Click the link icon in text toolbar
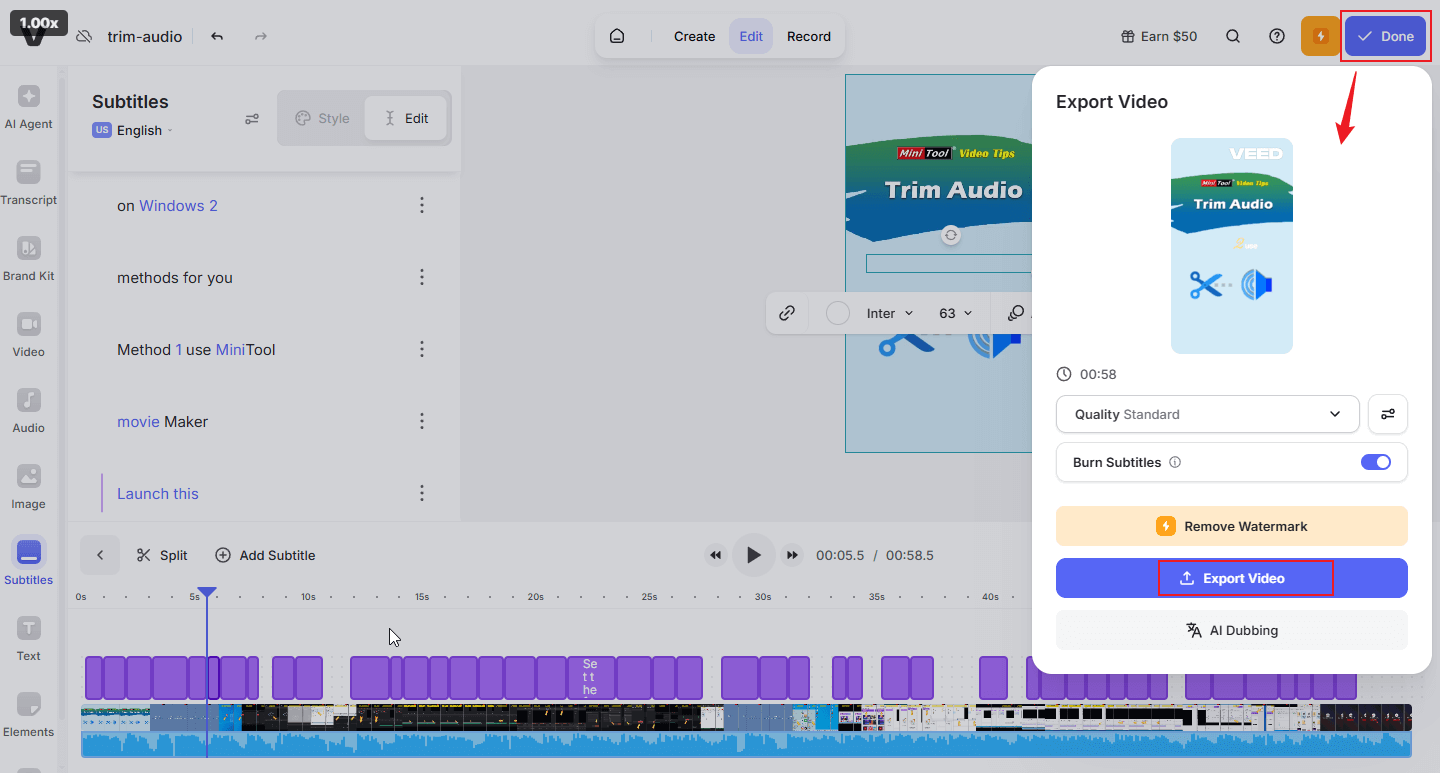Image resolution: width=1440 pixels, height=773 pixels. [787, 313]
